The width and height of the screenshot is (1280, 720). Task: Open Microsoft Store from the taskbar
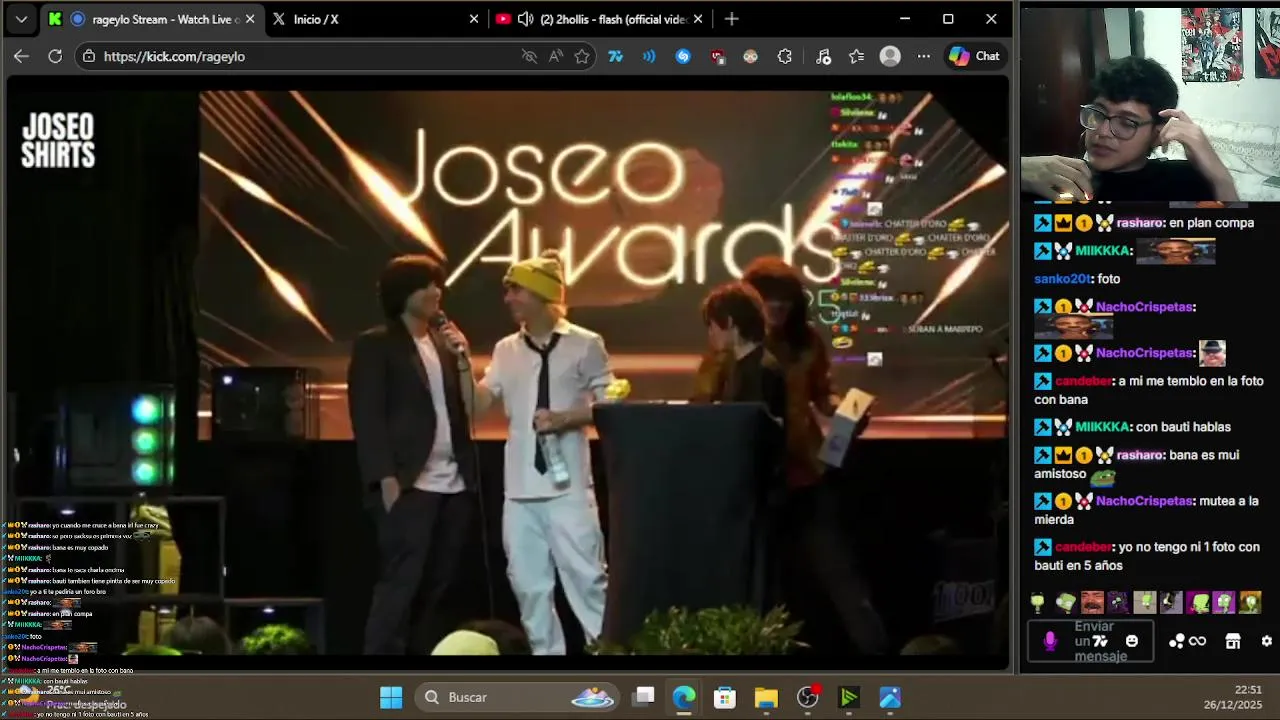(725, 697)
